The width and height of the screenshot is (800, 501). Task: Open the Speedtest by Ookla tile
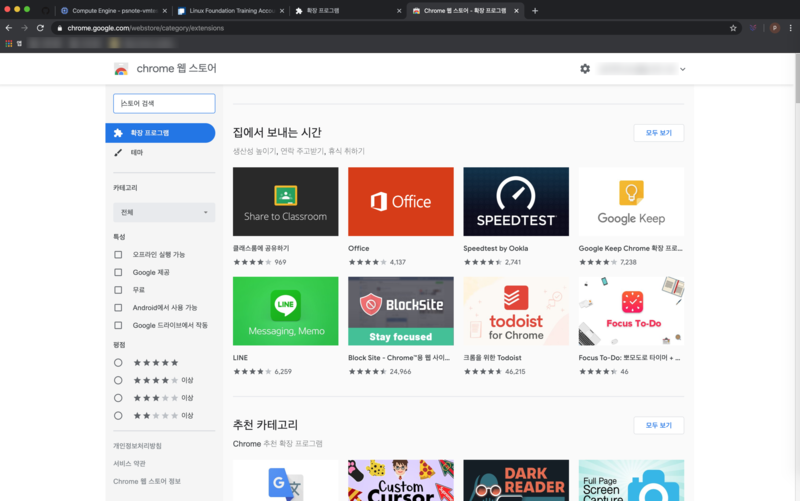coord(516,202)
